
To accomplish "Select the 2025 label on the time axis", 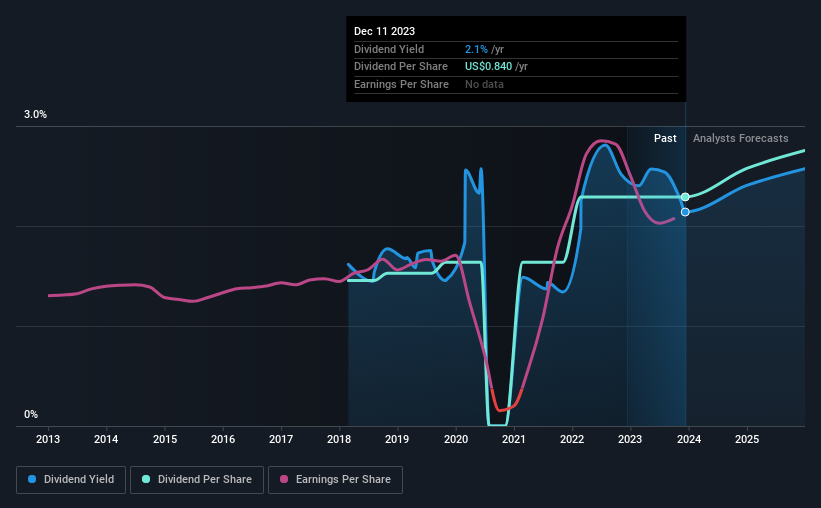I will 747,439.
